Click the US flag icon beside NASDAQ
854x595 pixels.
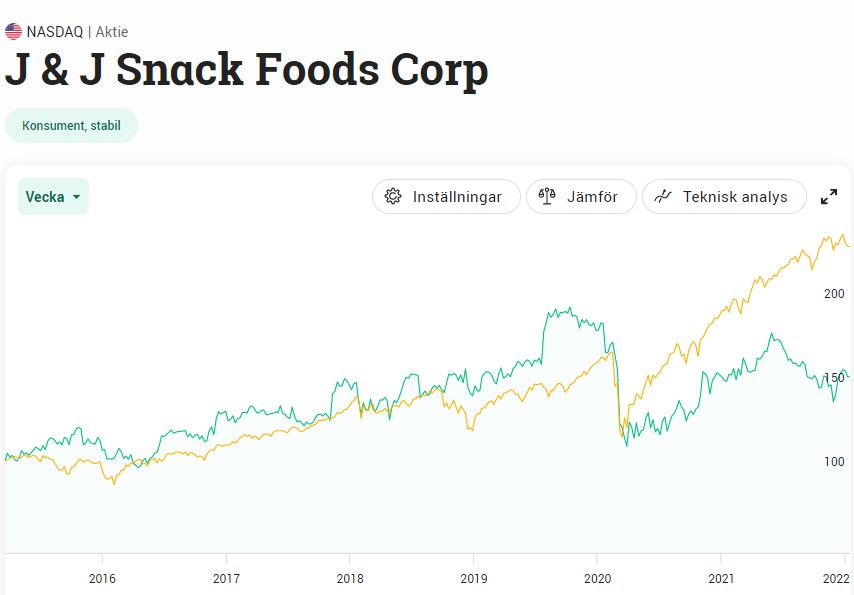pos(13,32)
